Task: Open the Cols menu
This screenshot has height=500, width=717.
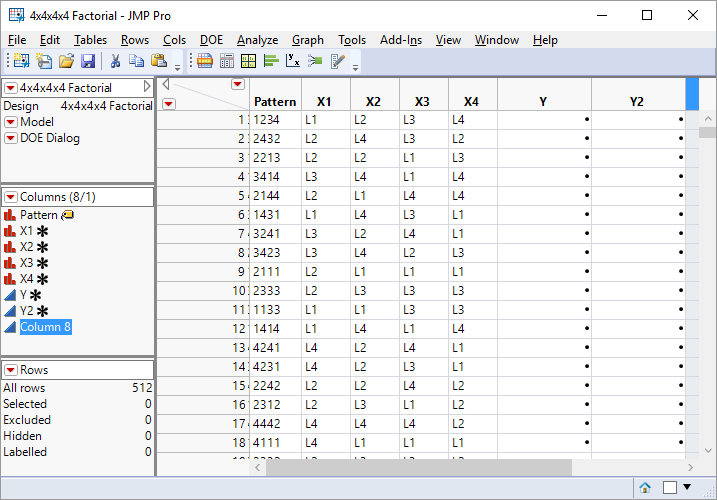Action: pyautogui.click(x=175, y=40)
